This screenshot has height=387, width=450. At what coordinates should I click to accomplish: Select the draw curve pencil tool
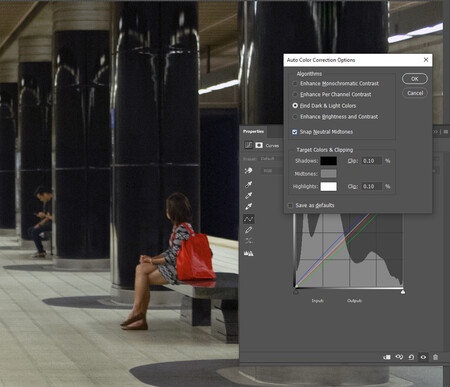[249, 230]
